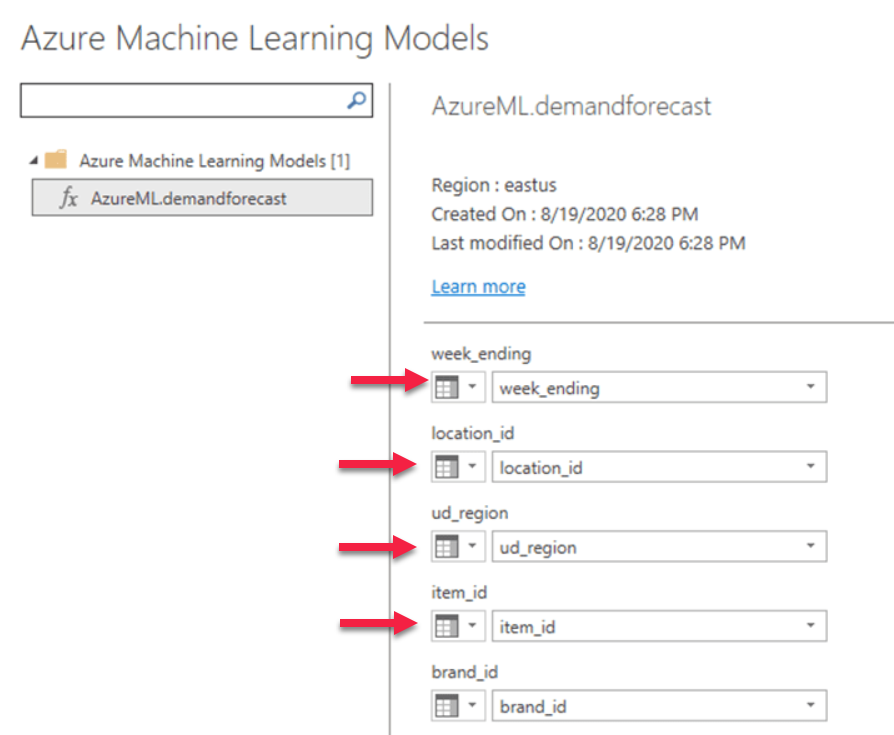Open the input type arrow for item_id
Screen dimensions: 894x735
click(472, 626)
